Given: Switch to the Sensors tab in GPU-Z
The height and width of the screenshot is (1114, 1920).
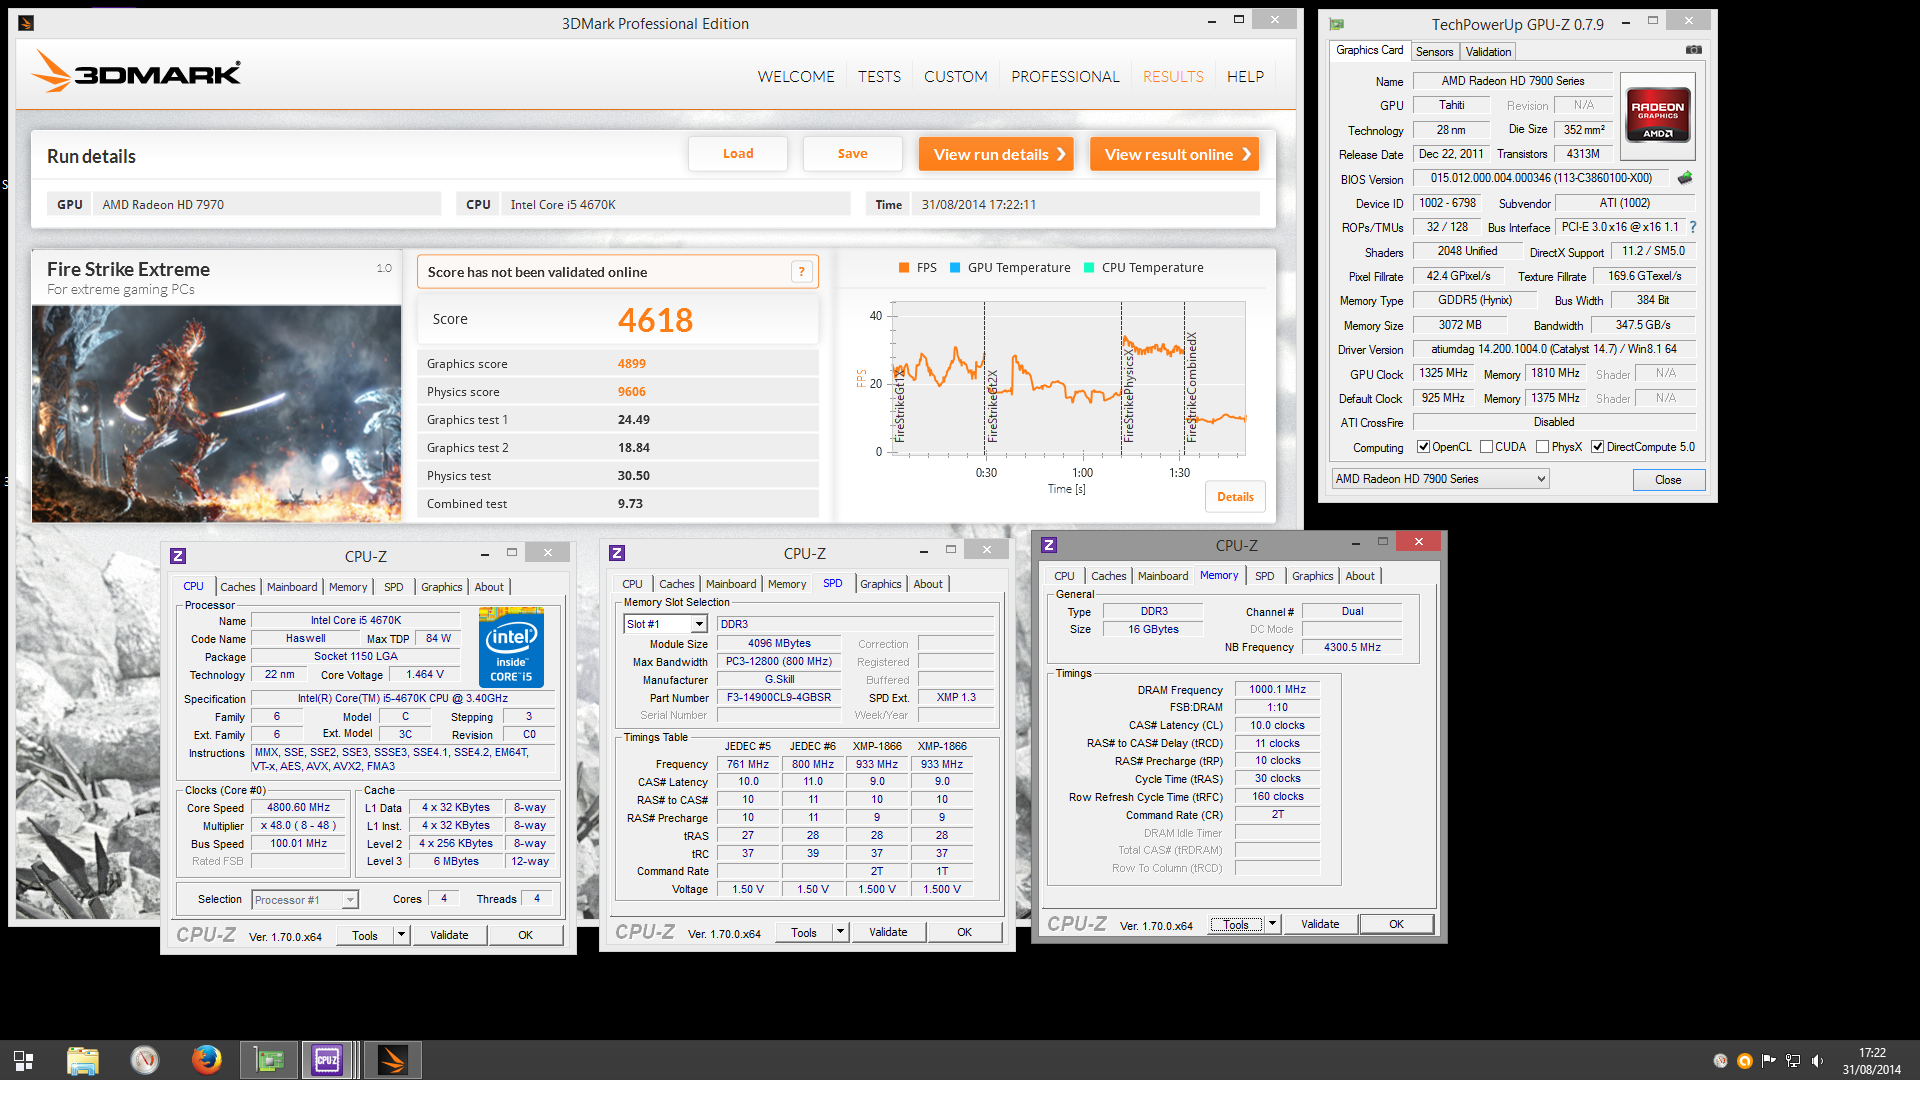Looking at the screenshot, I should [x=1434, y=52].
